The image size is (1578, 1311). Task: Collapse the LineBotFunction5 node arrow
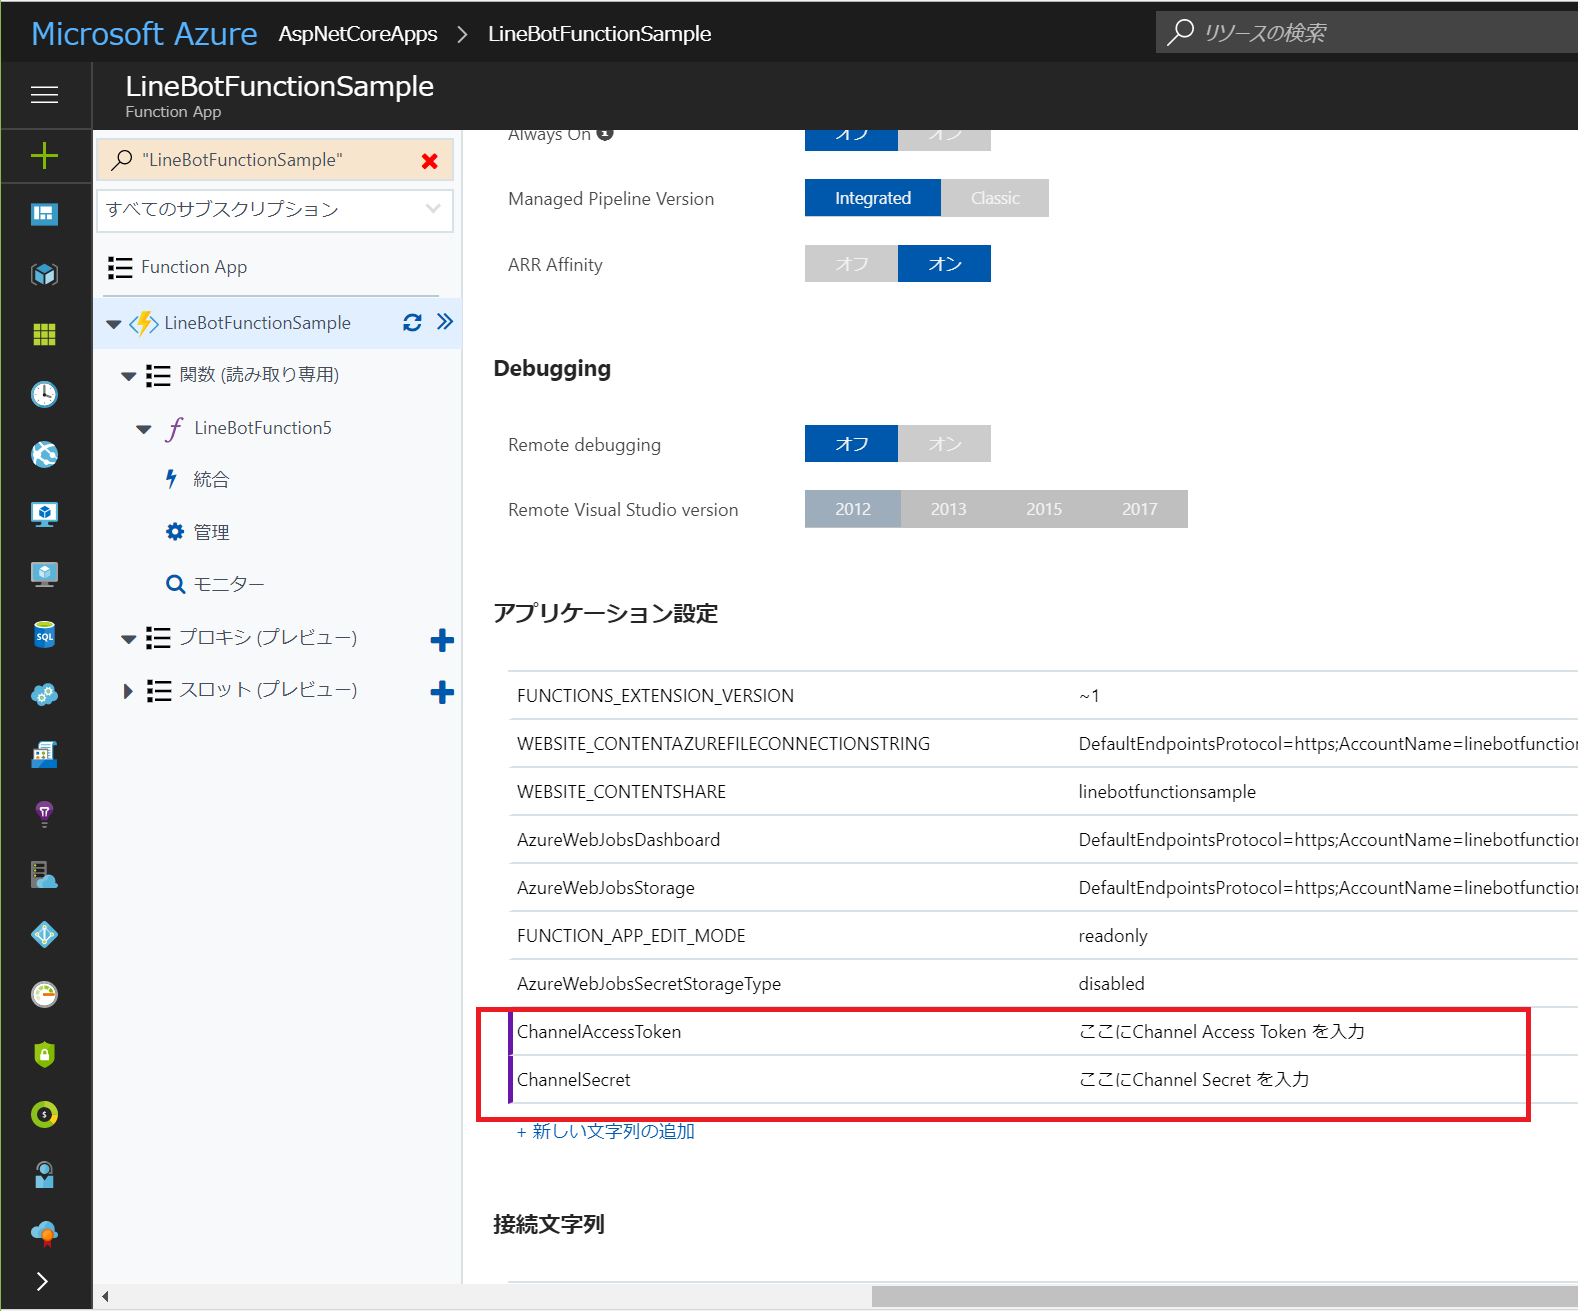(144, 429)
